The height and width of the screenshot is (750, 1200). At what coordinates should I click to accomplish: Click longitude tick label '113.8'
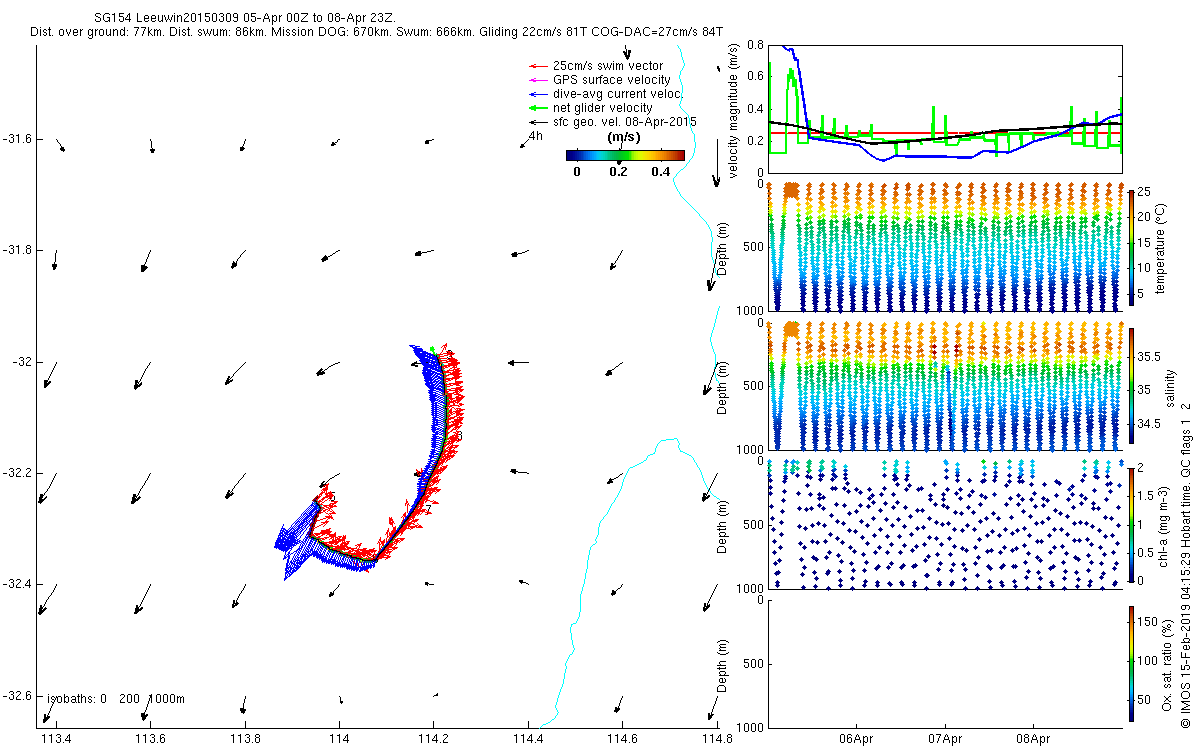(245, 739)
